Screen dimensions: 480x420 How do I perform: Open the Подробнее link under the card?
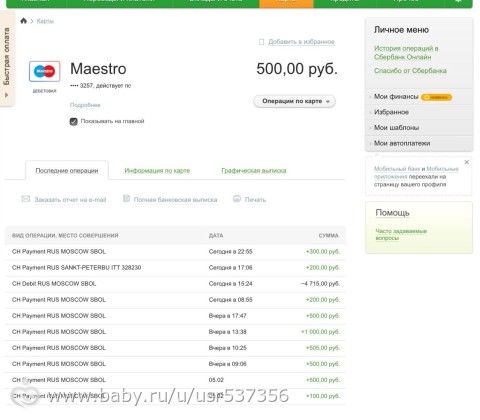(85, 105)
